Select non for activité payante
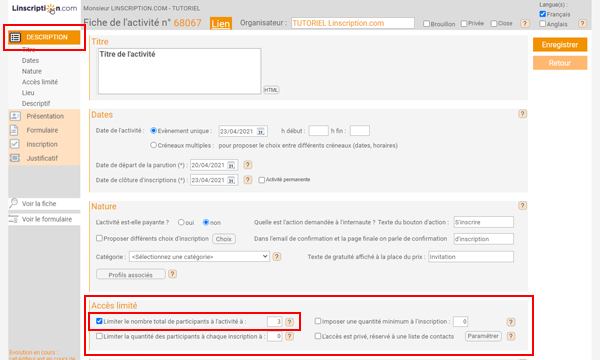Screen dimensions: 600x360 (x=206, y=222)
